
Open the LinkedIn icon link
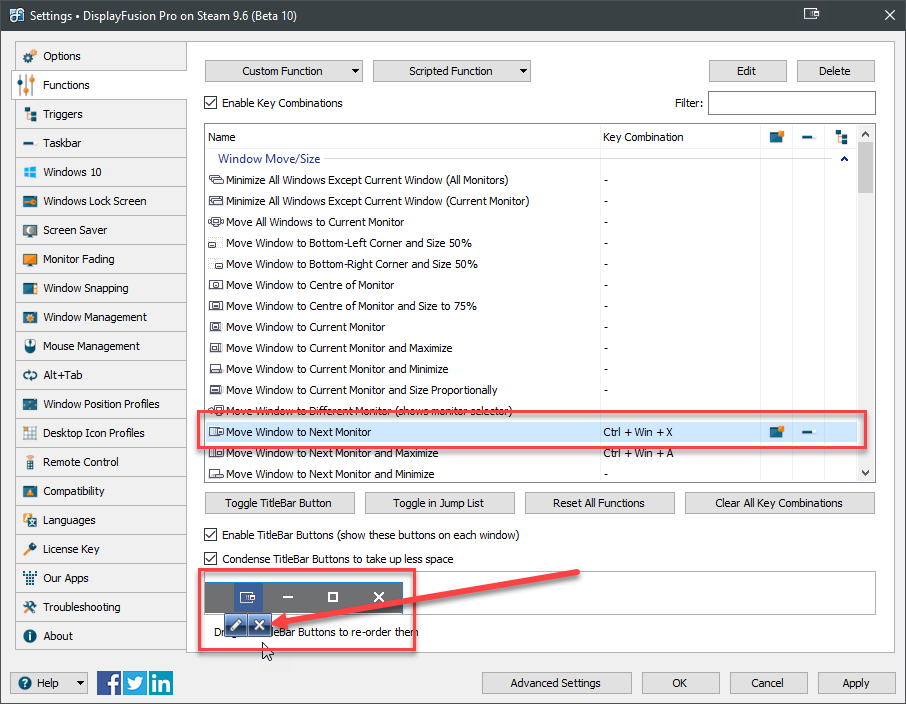(x=160, y=683)
